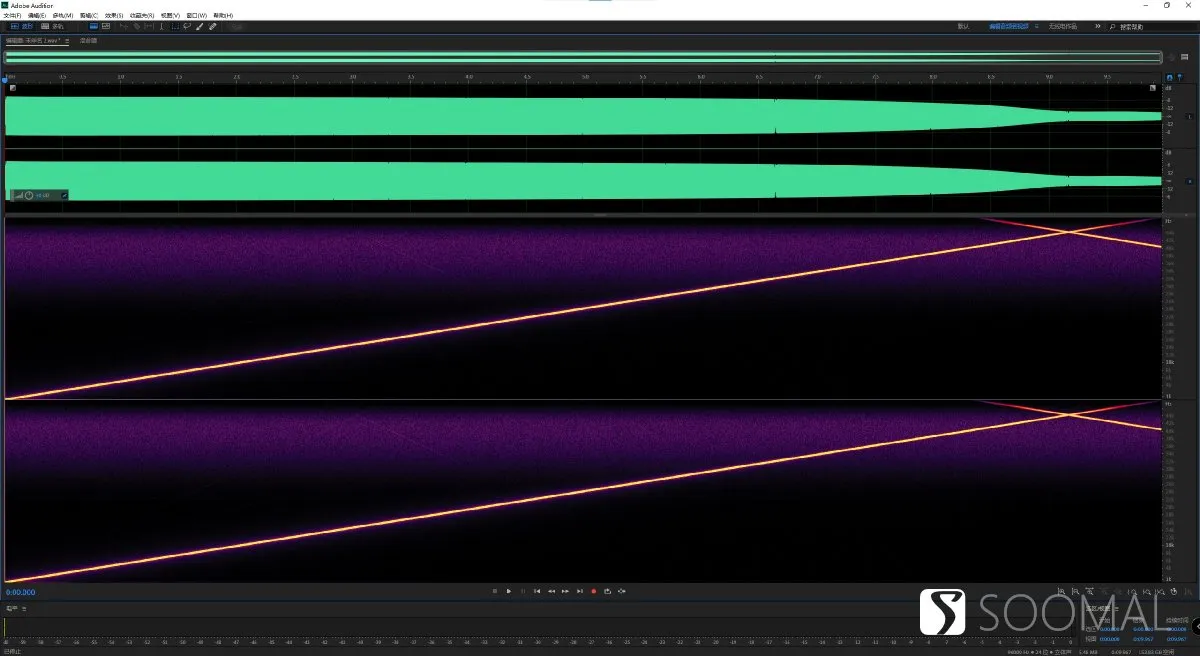Open the 效果(S) menu

click(115, 15)
